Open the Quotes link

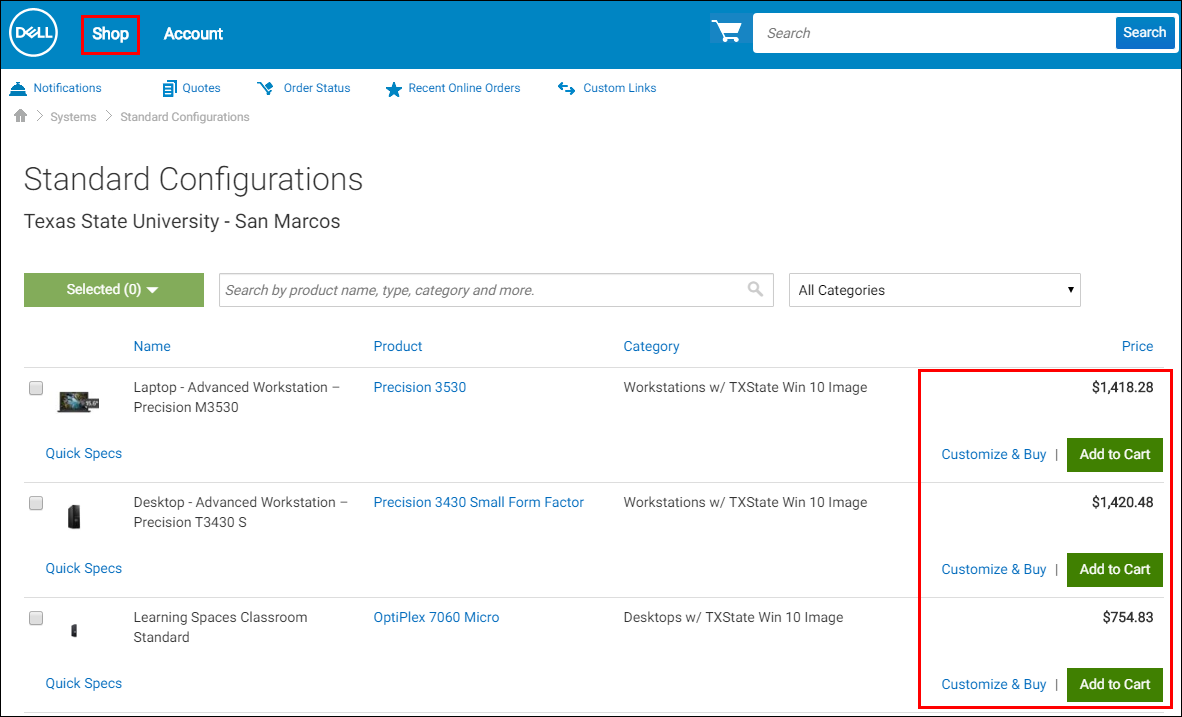click(201, 88)
